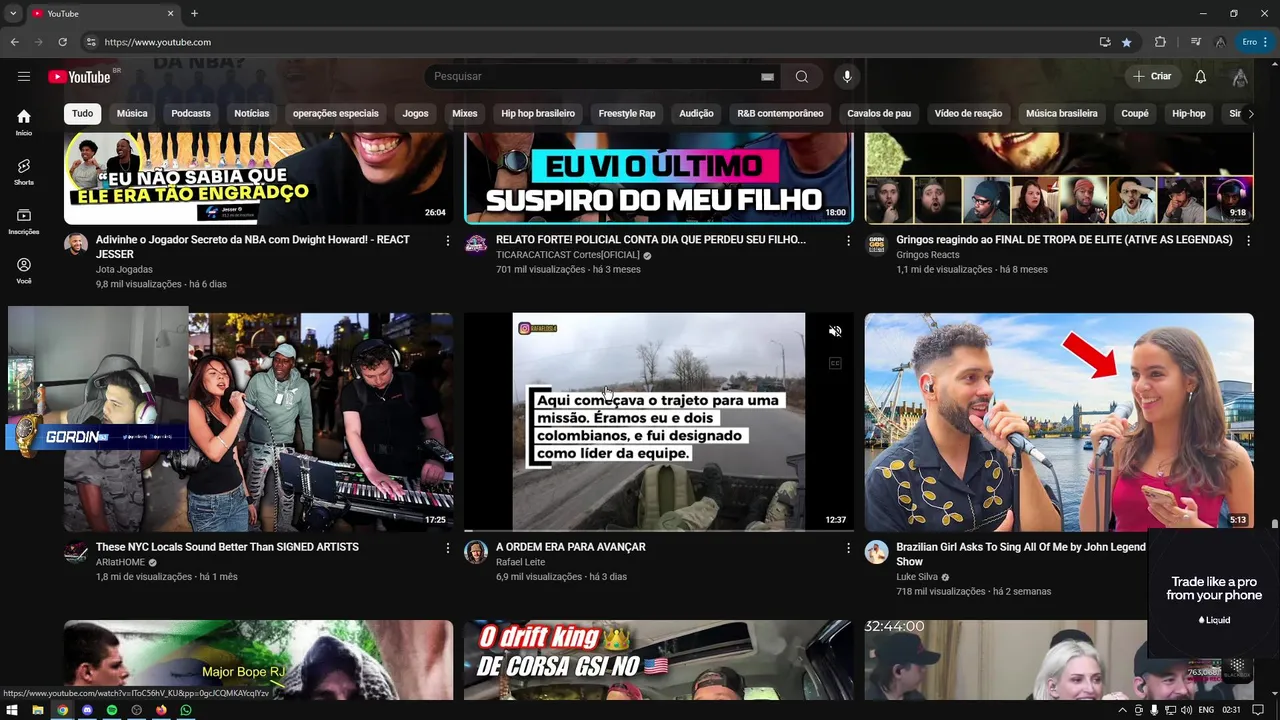Open a new browser tab
The height and width of the screenshot is (720, 1280).
[x=194, y=13]
